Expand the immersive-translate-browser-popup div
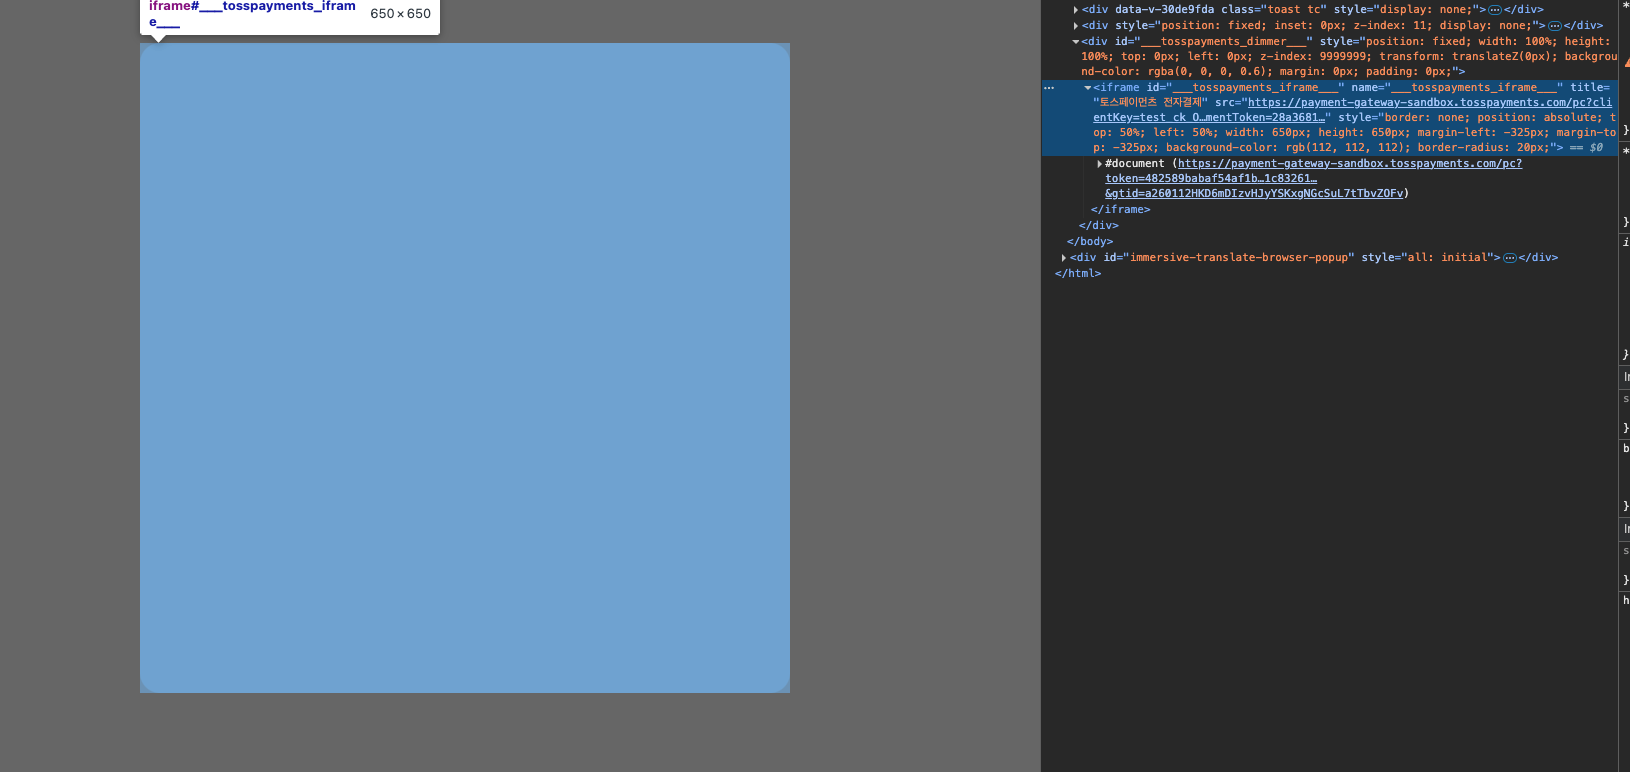The width and height of the screenshot is (1630, 772). point(1064,258)
